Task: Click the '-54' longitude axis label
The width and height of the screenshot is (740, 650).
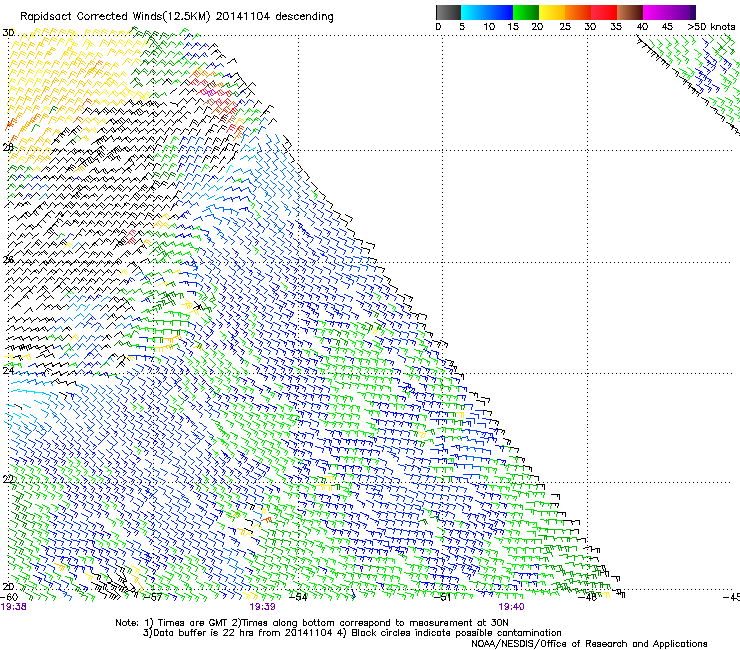Action: click(298, 597)
